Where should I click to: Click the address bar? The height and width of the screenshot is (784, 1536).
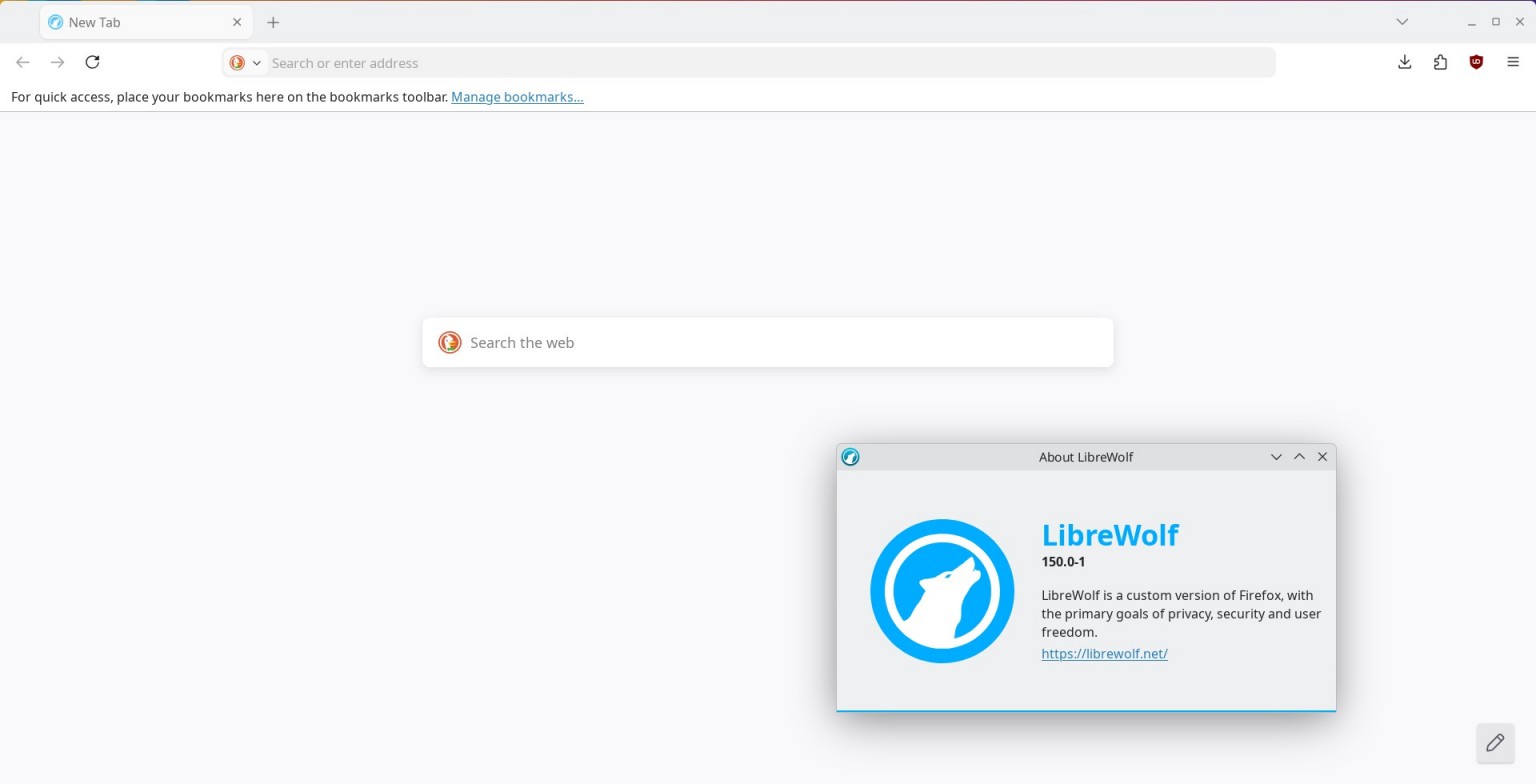(700, 62)
